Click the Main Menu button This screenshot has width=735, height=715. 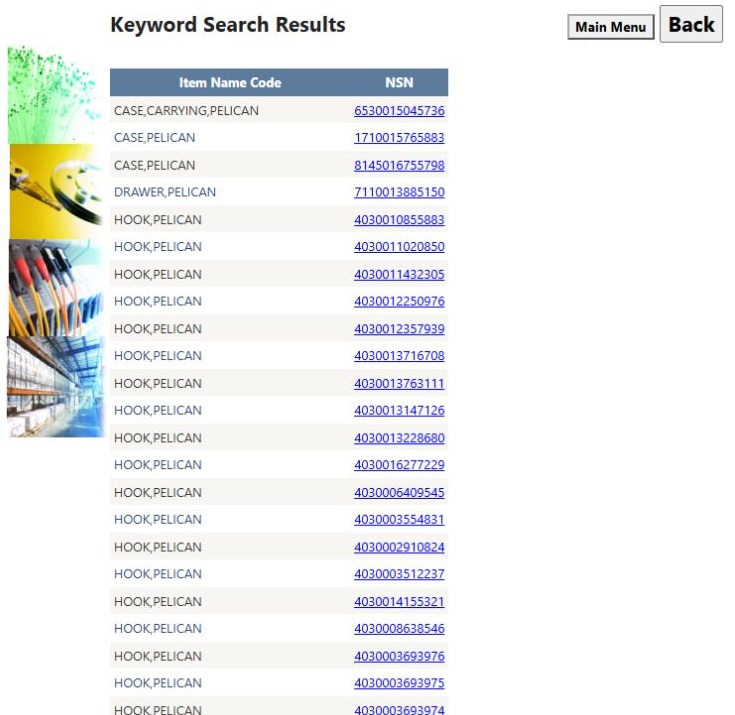point(610,27)
